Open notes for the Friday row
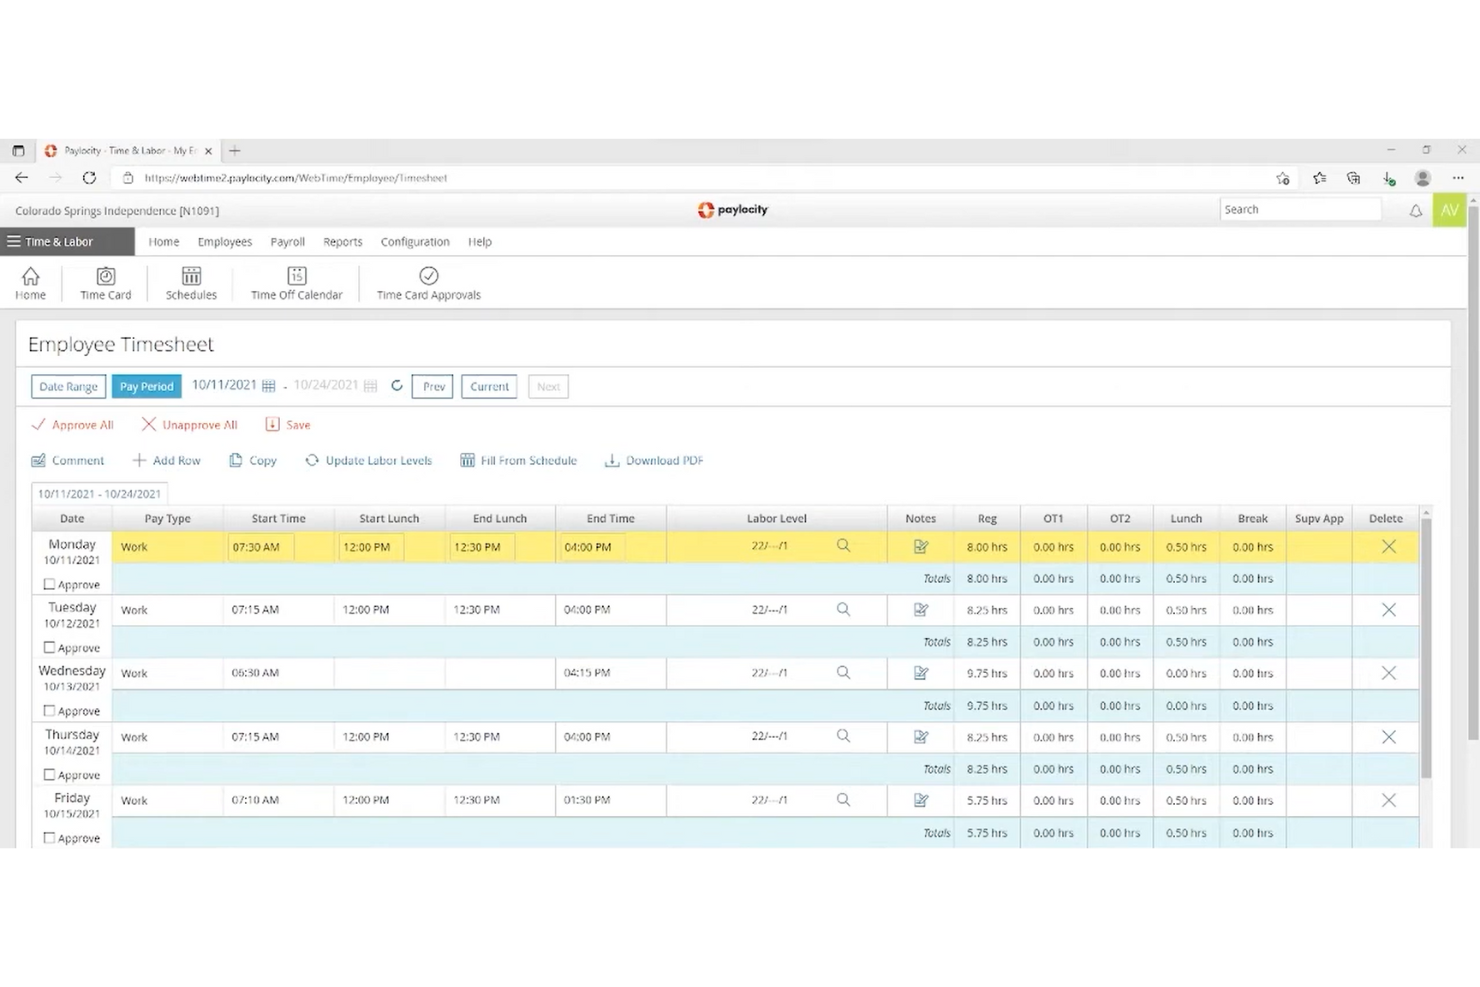The image size is (1480, 987). click(x=921, y=800)
